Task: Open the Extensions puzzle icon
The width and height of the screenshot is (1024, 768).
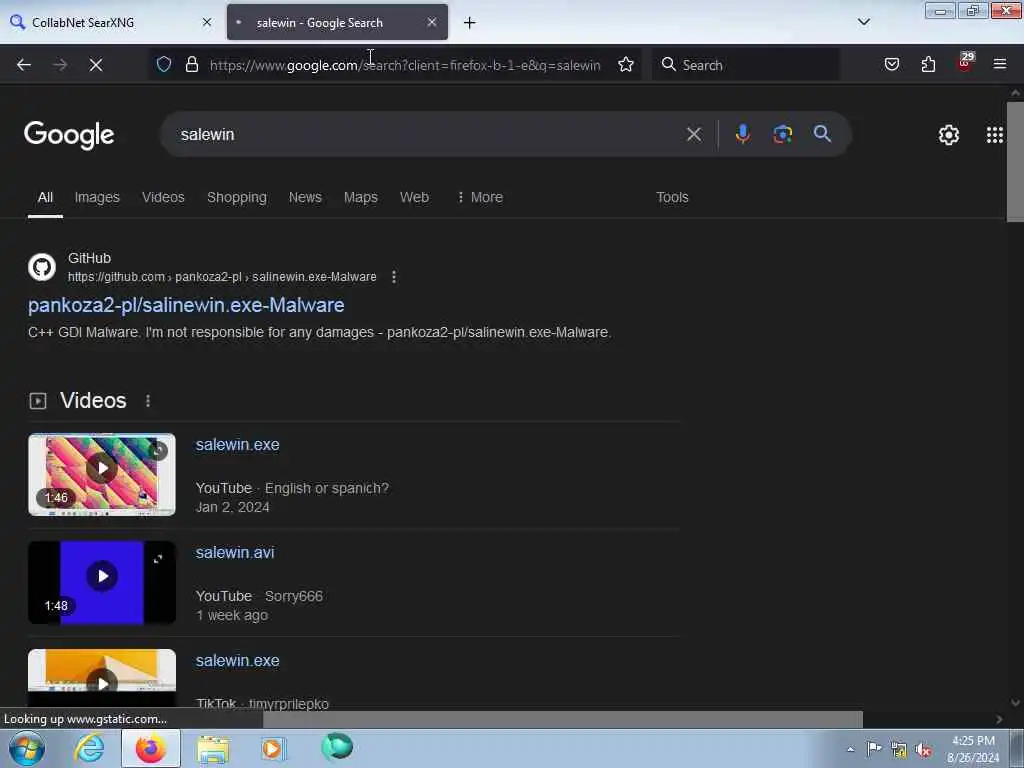Action: 928,64
